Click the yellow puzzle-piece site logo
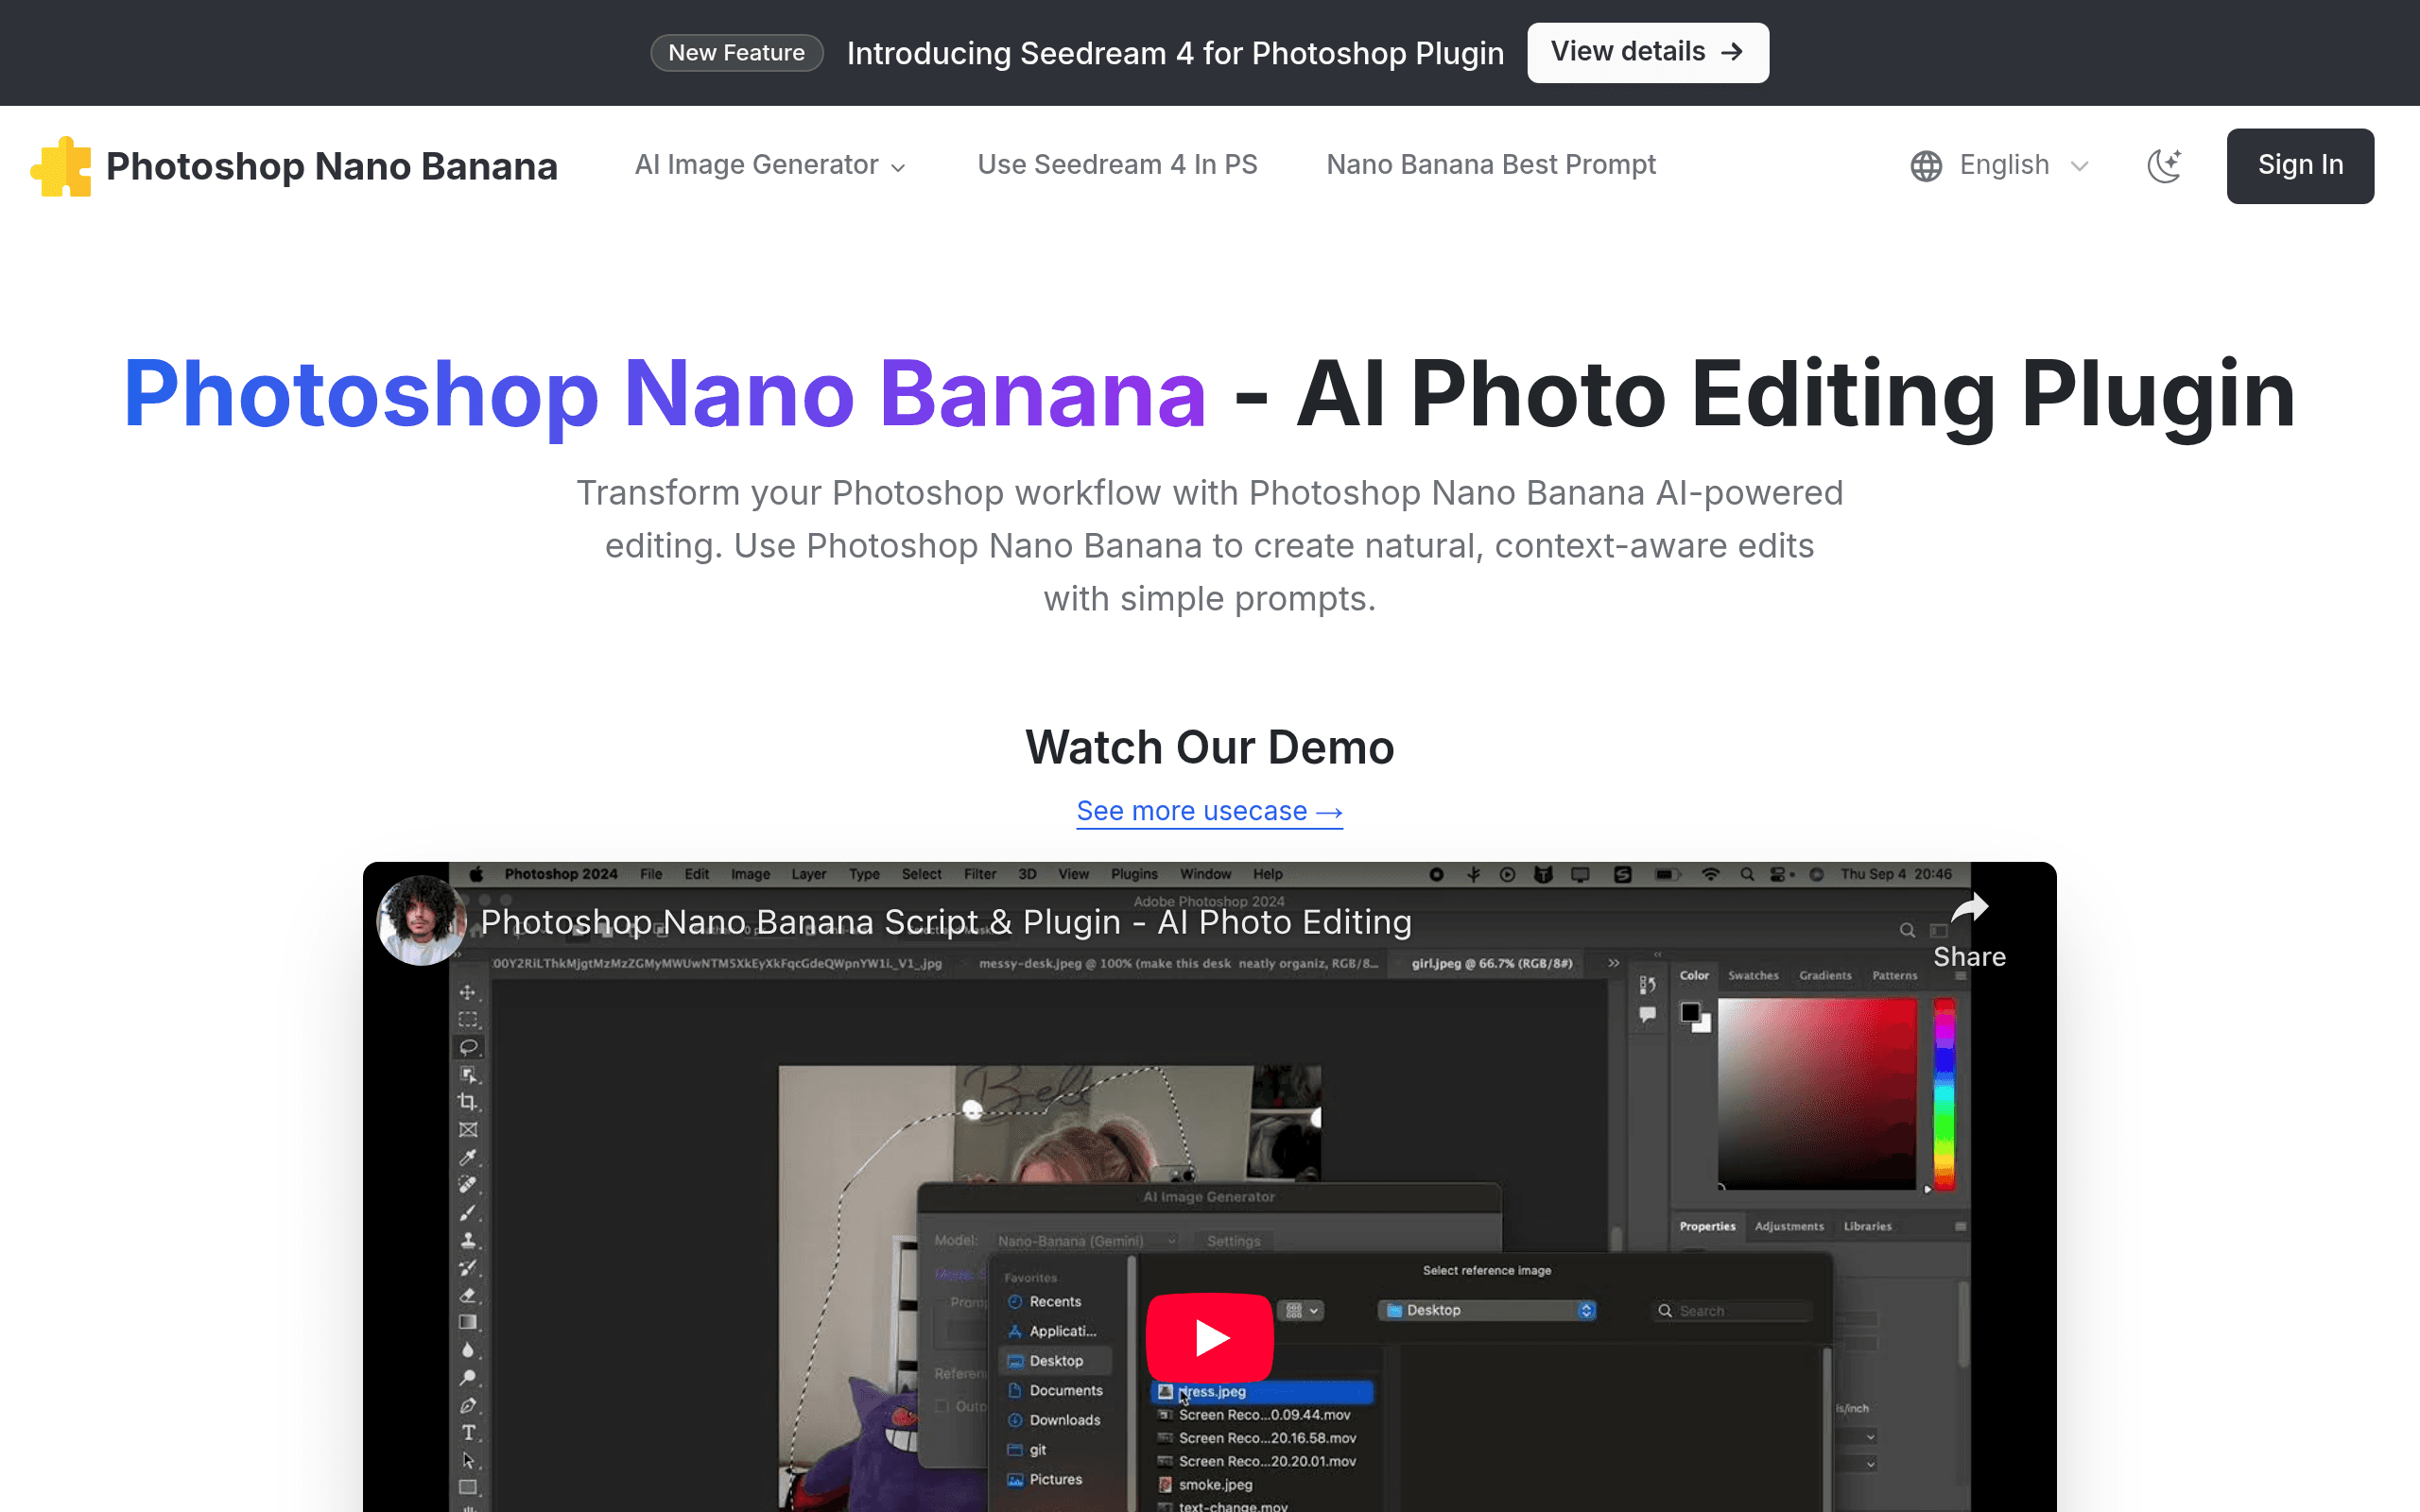Screen dimensions: 2420x1512 pyautogui.click(x=61, y=166)
